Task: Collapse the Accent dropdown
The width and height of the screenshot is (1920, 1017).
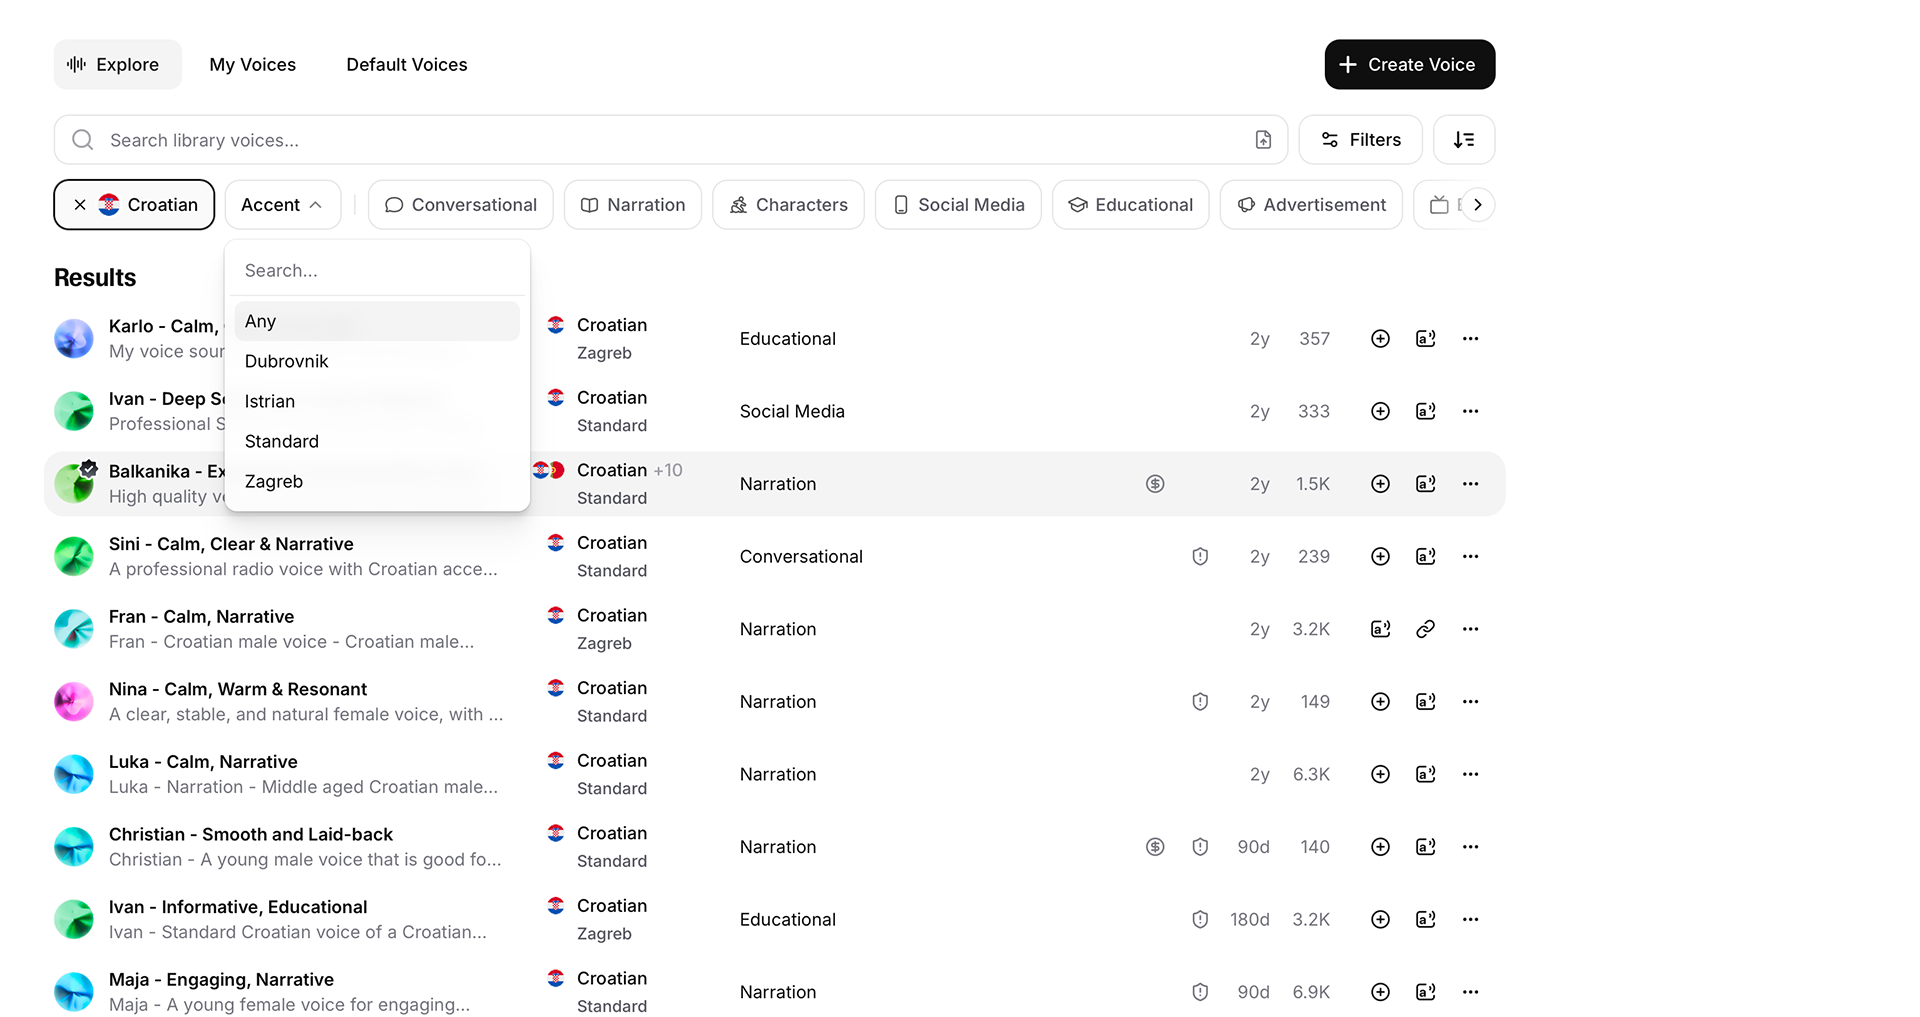Action: [282, 205]
